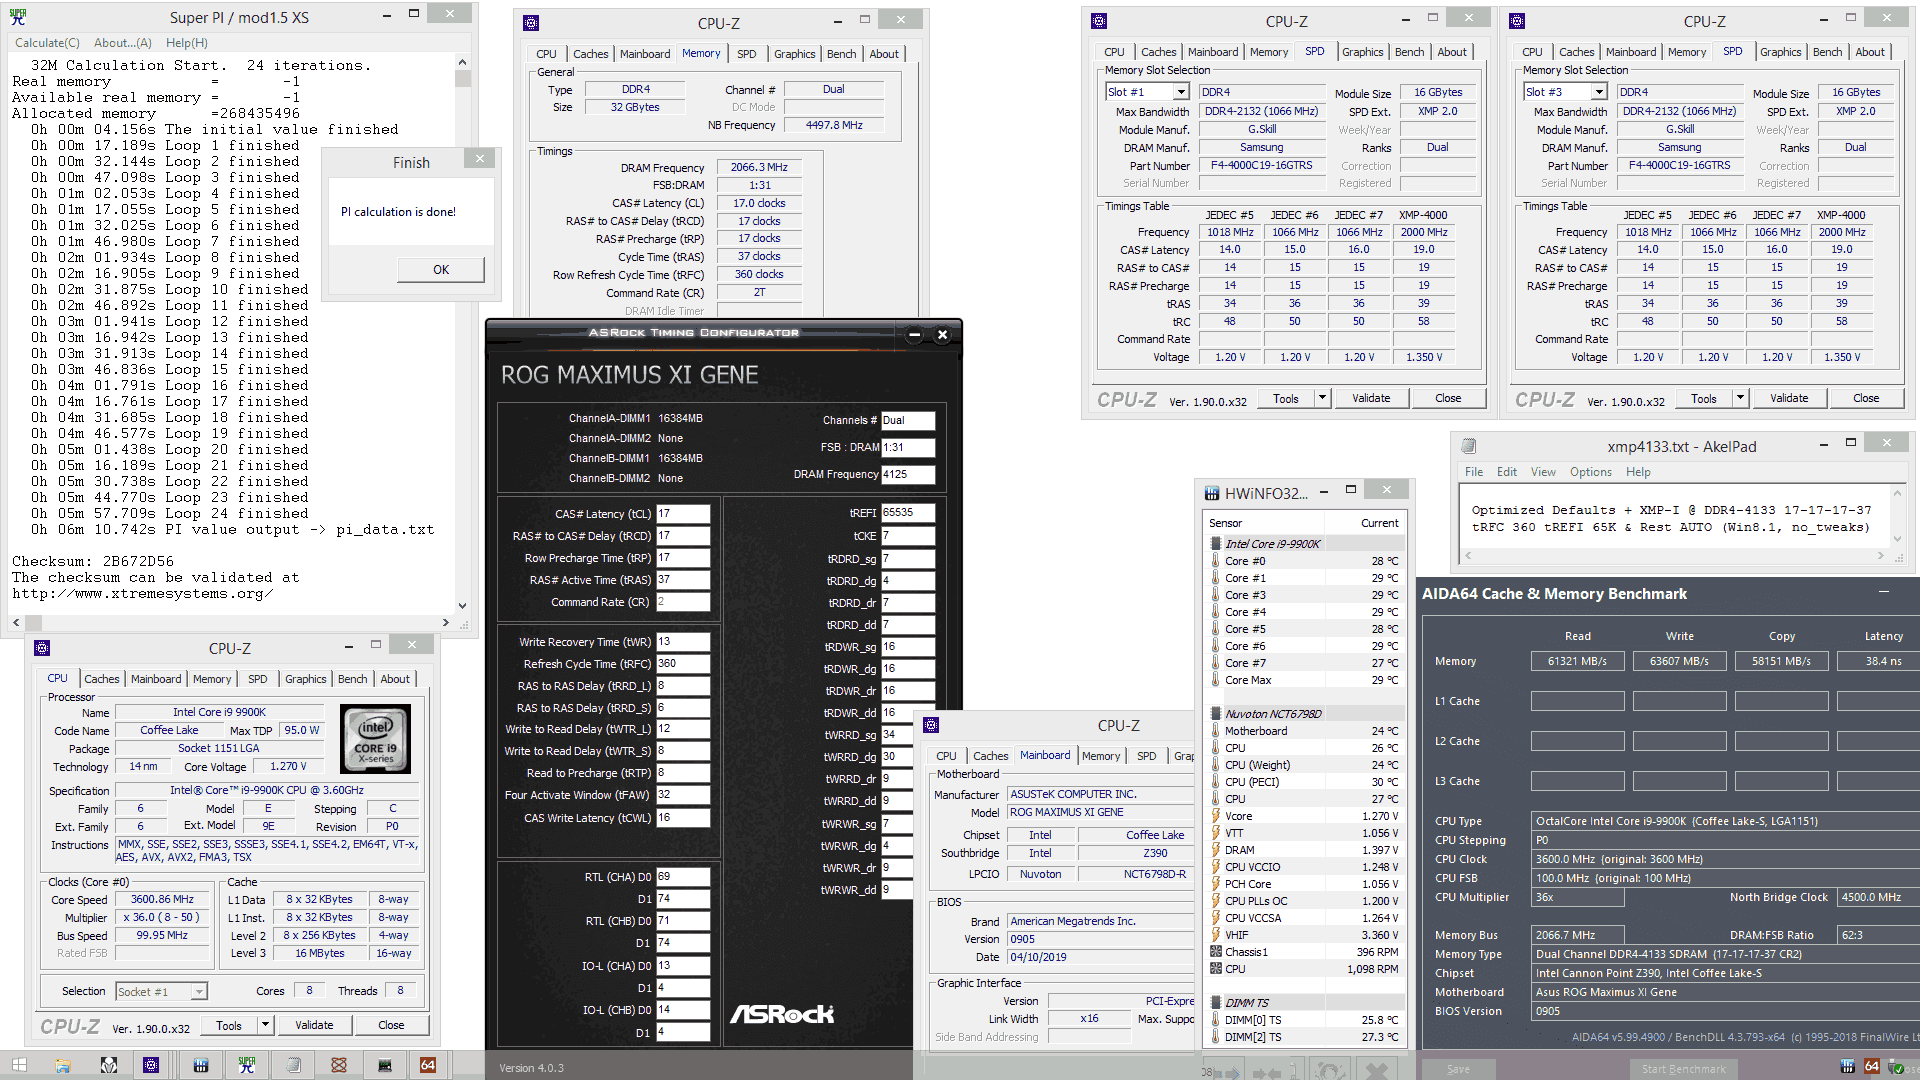1920x1080 pixels.
Task: Click the DRAM 1.397 V row in HWiNFO
Action: pos(1305,850)
